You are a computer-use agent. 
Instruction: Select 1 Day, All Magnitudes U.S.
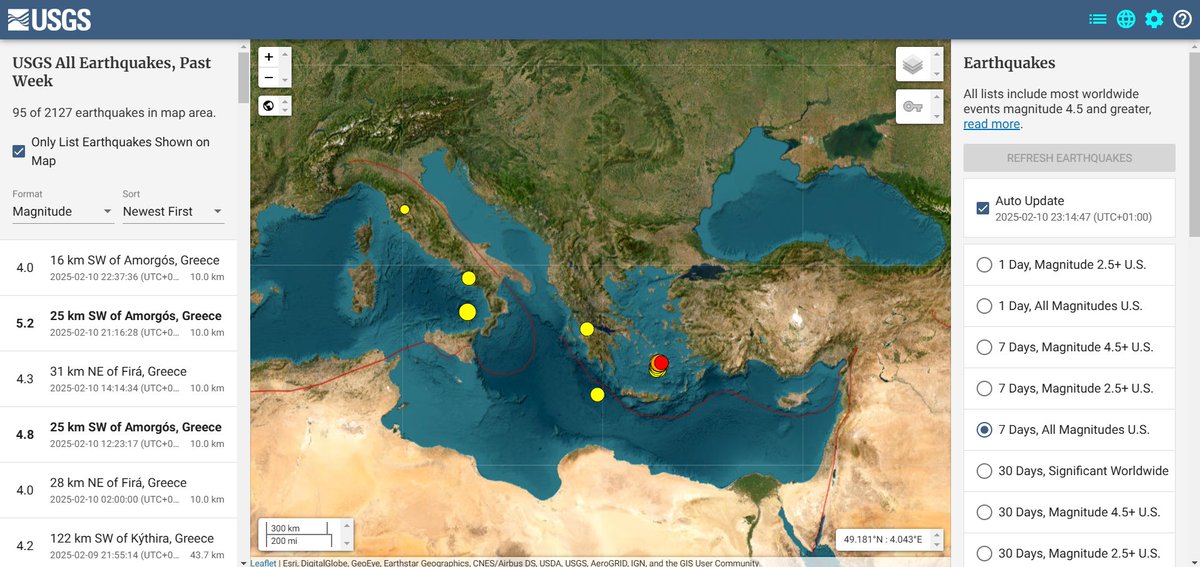tap(984, 306)
